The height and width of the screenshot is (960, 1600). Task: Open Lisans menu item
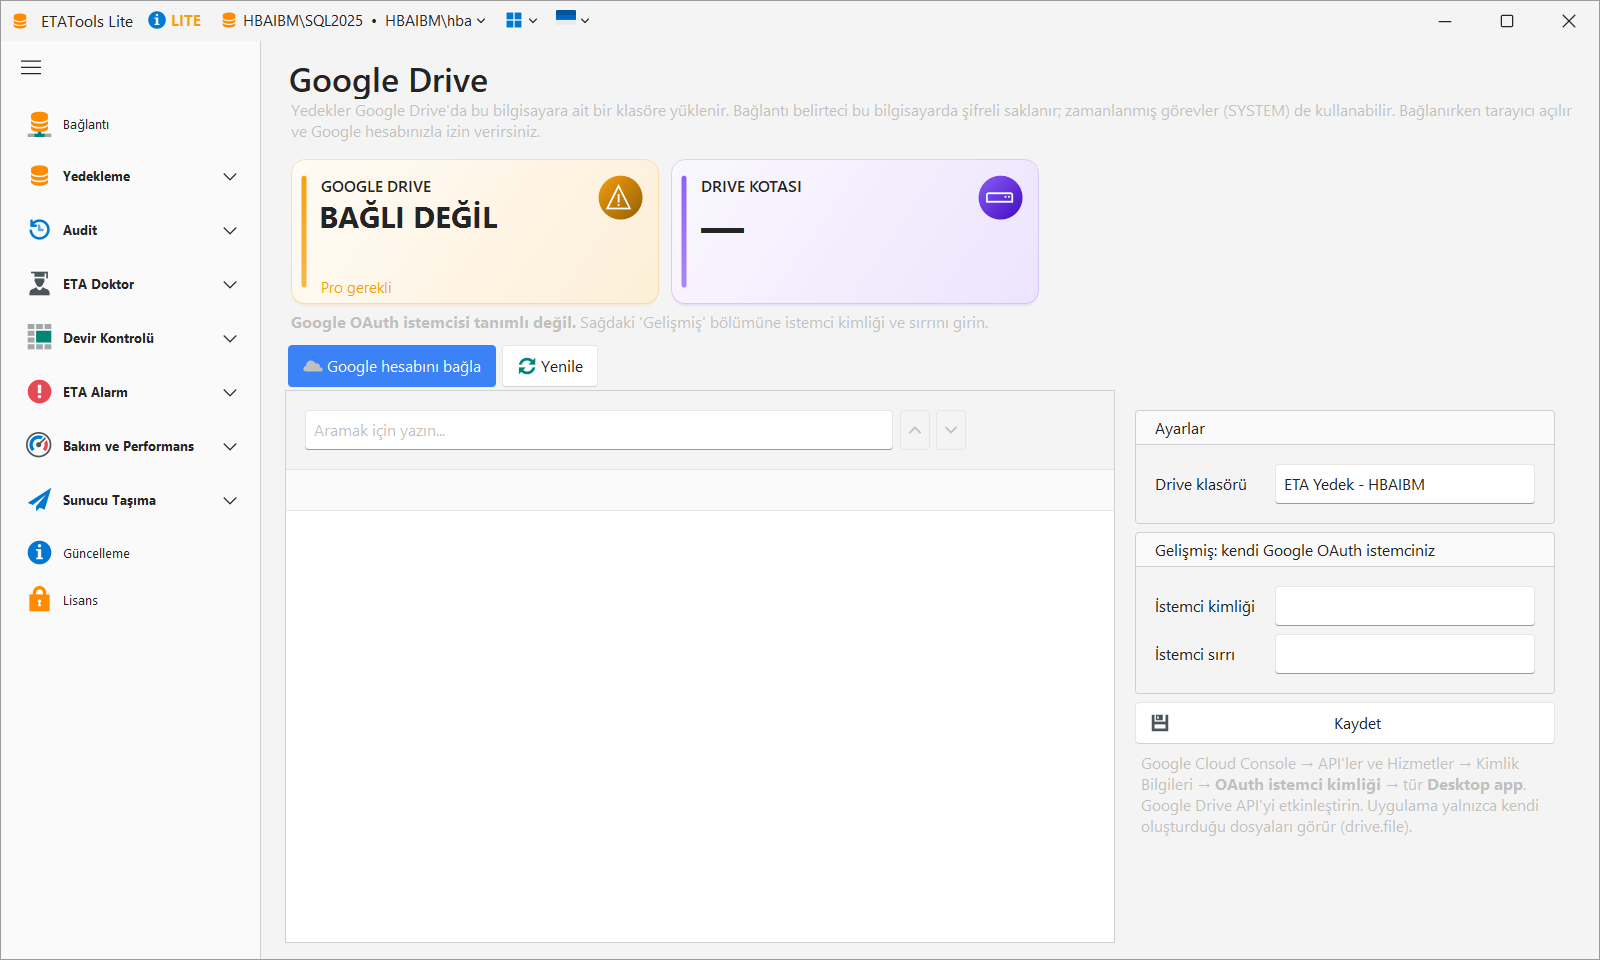coord(130,600)
